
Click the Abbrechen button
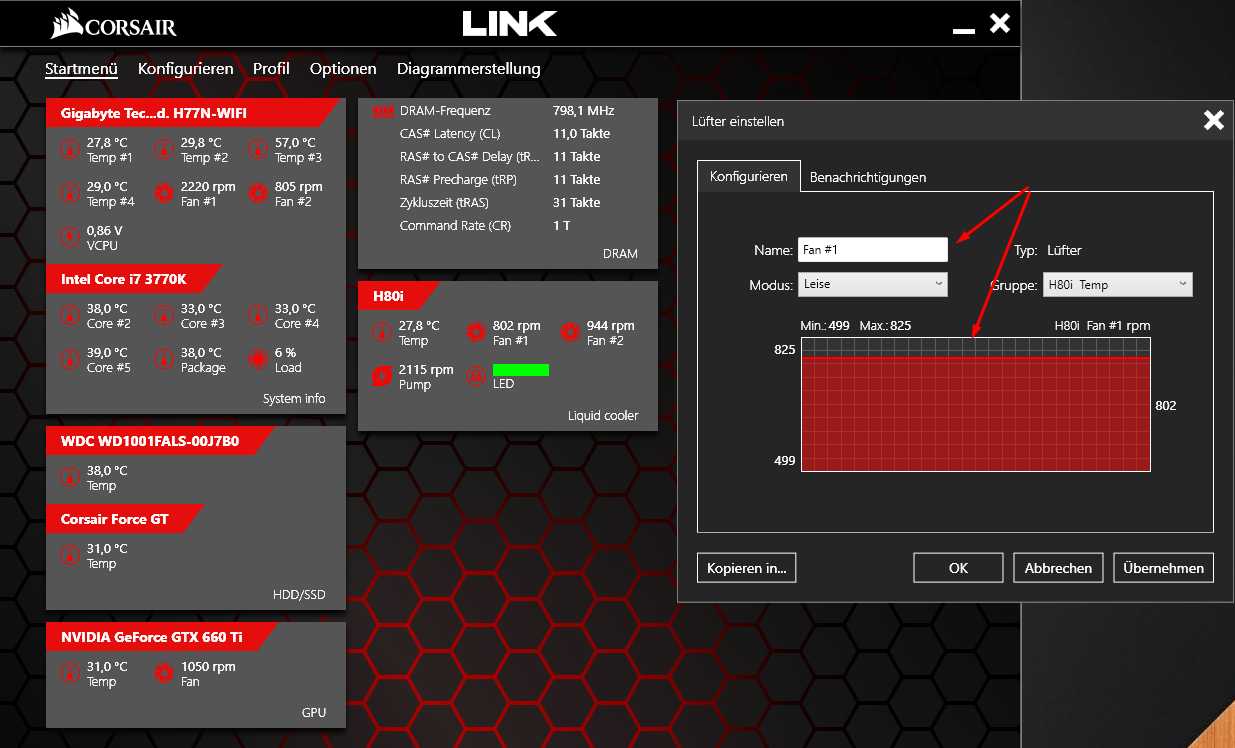pos(1058,568)
